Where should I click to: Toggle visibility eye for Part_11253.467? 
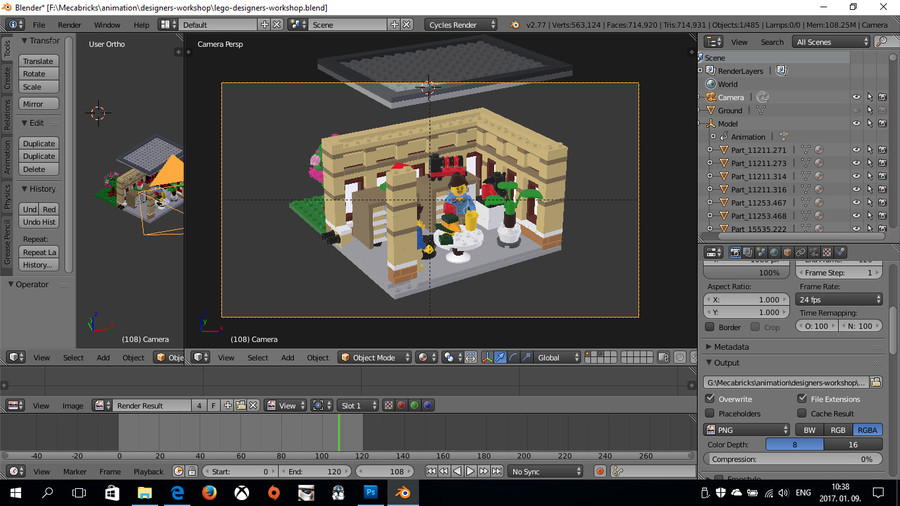[x=856, y=203]
